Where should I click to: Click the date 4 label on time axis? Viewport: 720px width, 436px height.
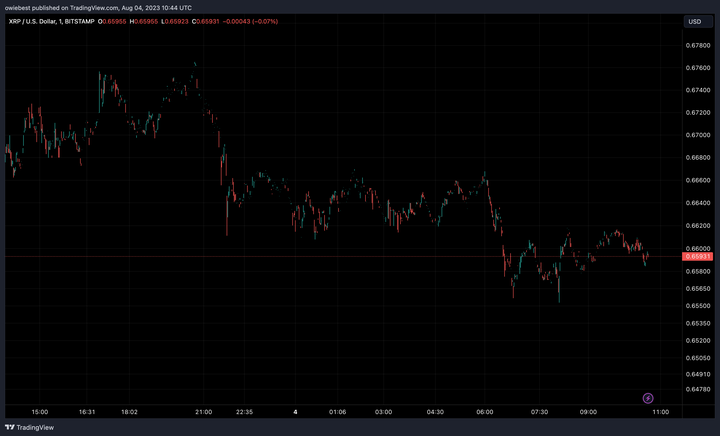pos(295,412)
